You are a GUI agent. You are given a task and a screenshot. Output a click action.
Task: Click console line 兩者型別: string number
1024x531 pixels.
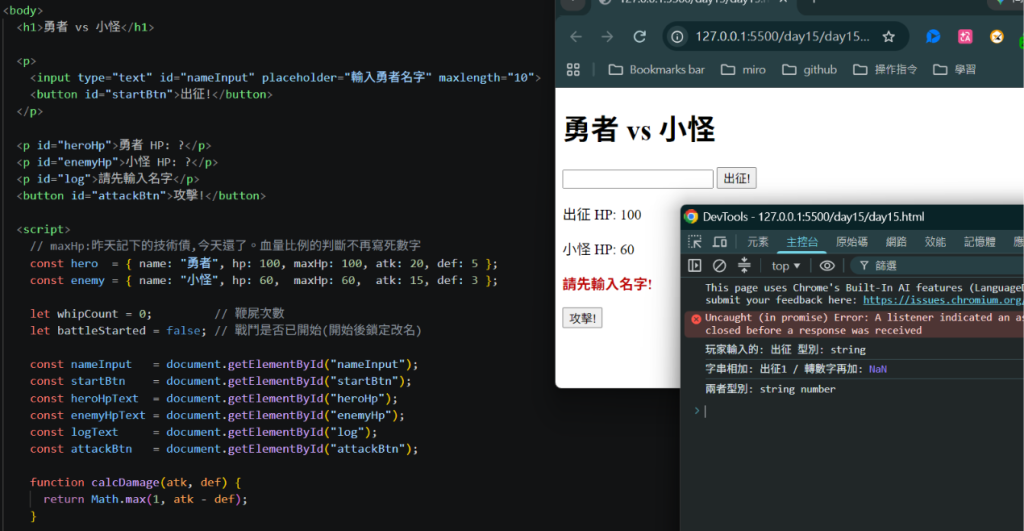tap(771, 389)
